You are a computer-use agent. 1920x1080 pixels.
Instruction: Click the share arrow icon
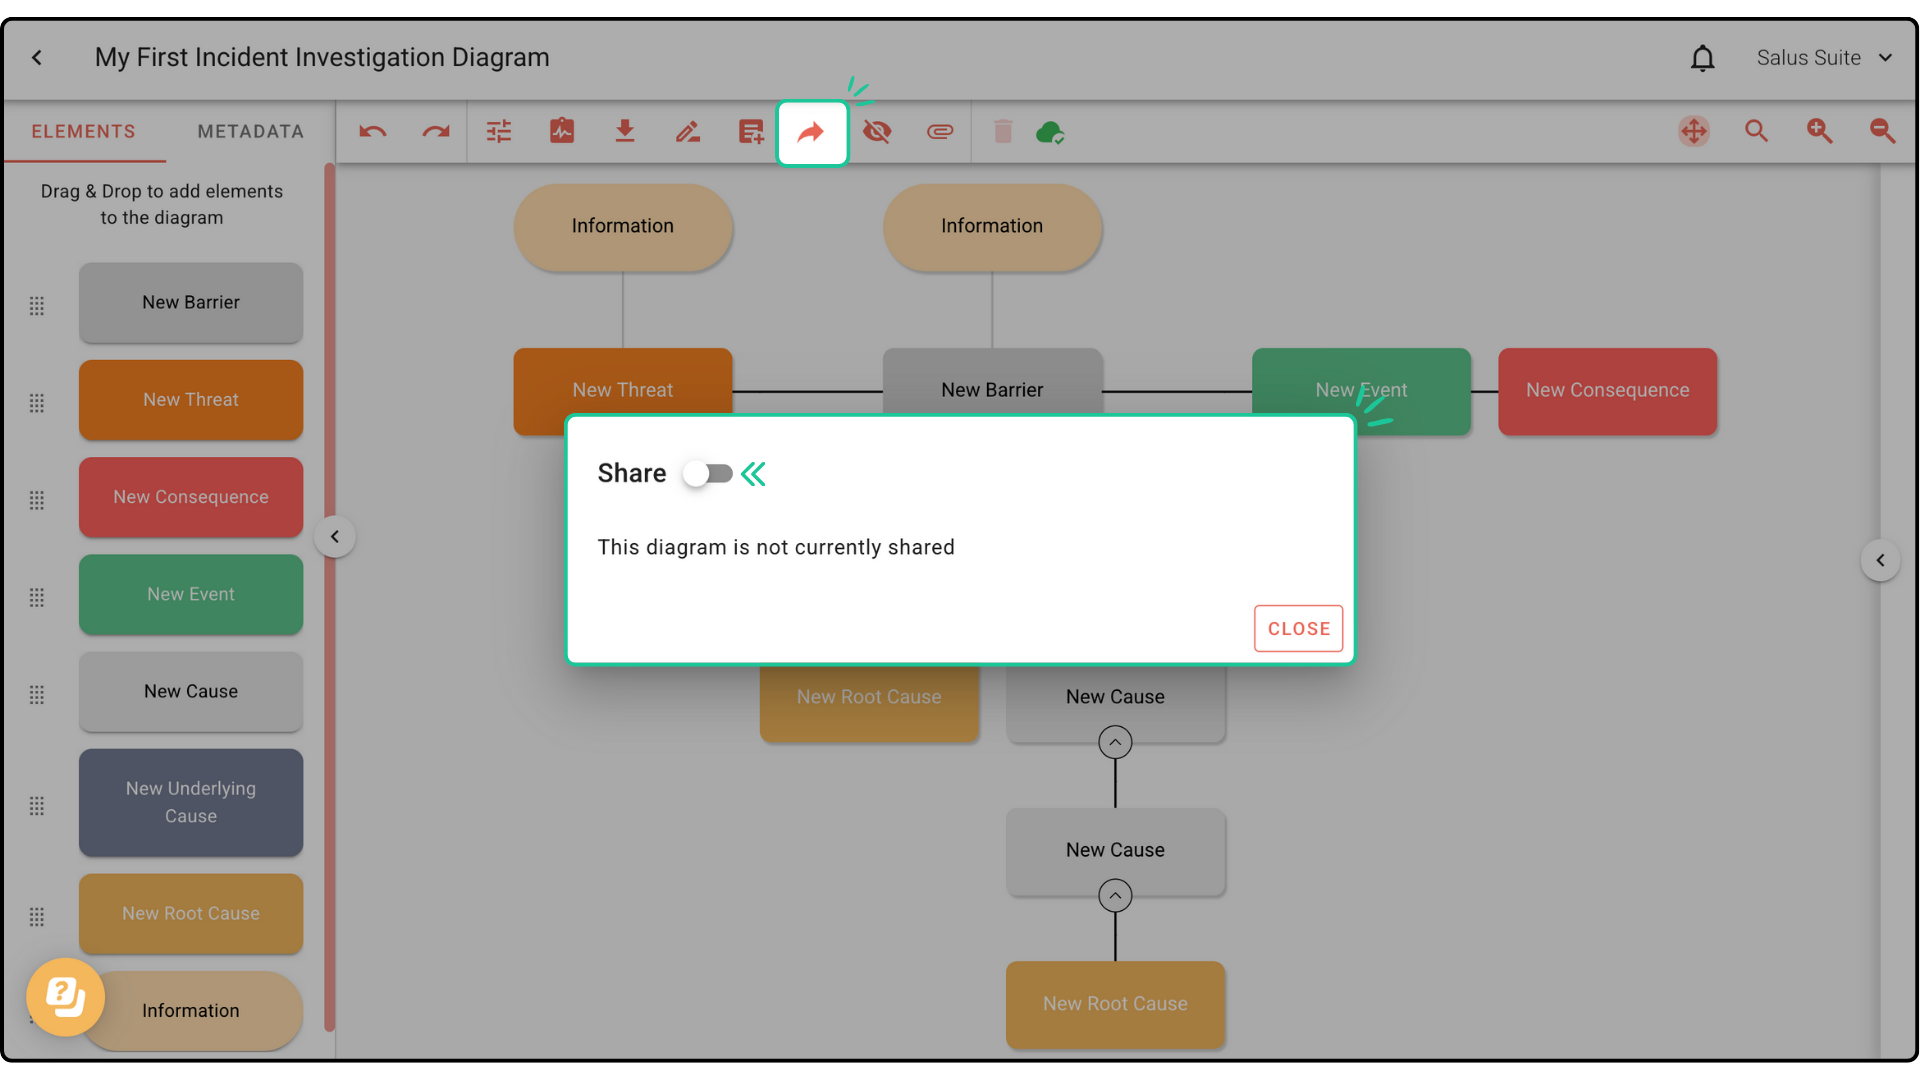tap(812, 132)
